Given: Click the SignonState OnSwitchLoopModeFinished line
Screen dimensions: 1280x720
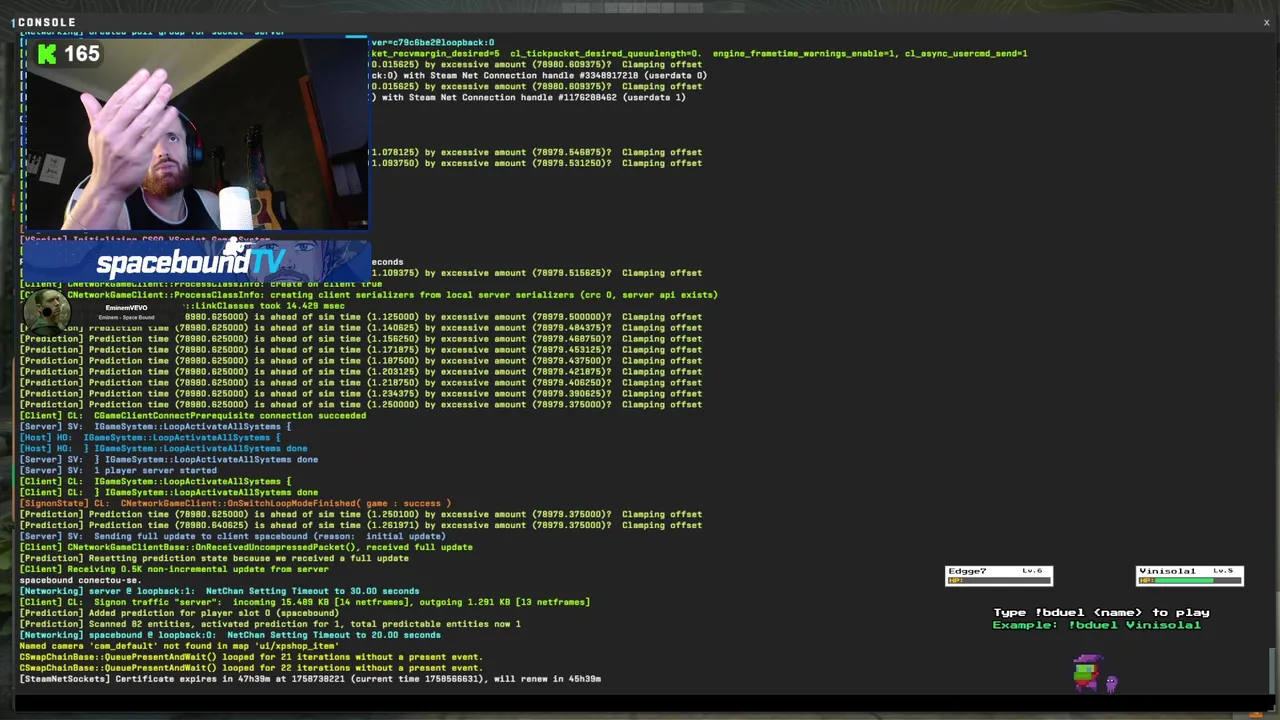Looking at the screenshot, I should click(235, 503).
